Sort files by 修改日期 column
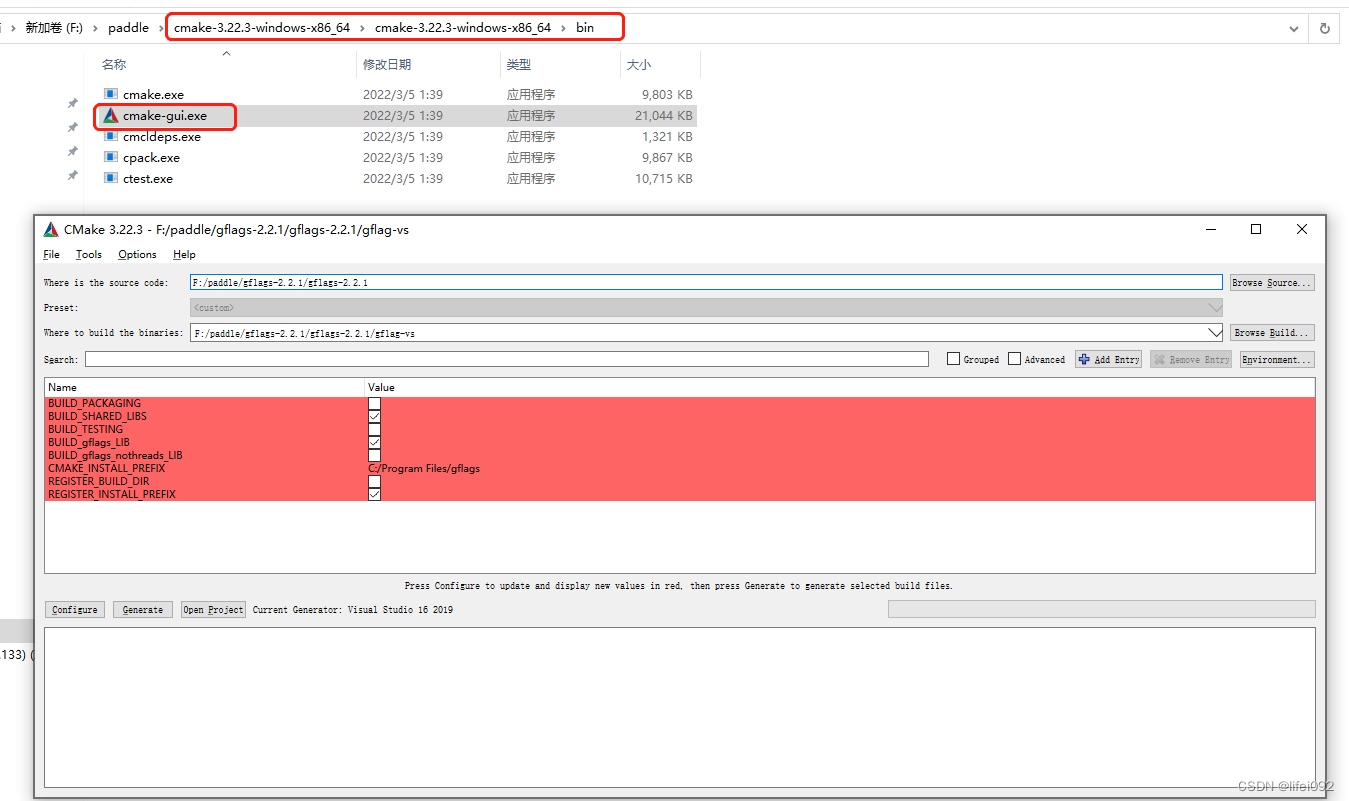The width and height of the screenshot is (1349, 801). [387, 65]
